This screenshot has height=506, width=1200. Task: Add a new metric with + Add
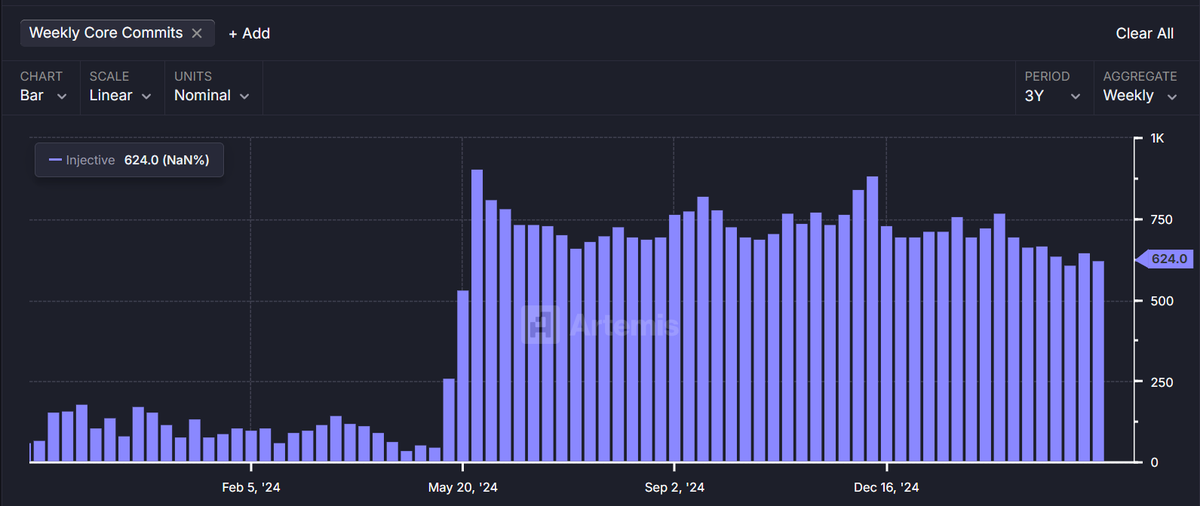(249, 33)
